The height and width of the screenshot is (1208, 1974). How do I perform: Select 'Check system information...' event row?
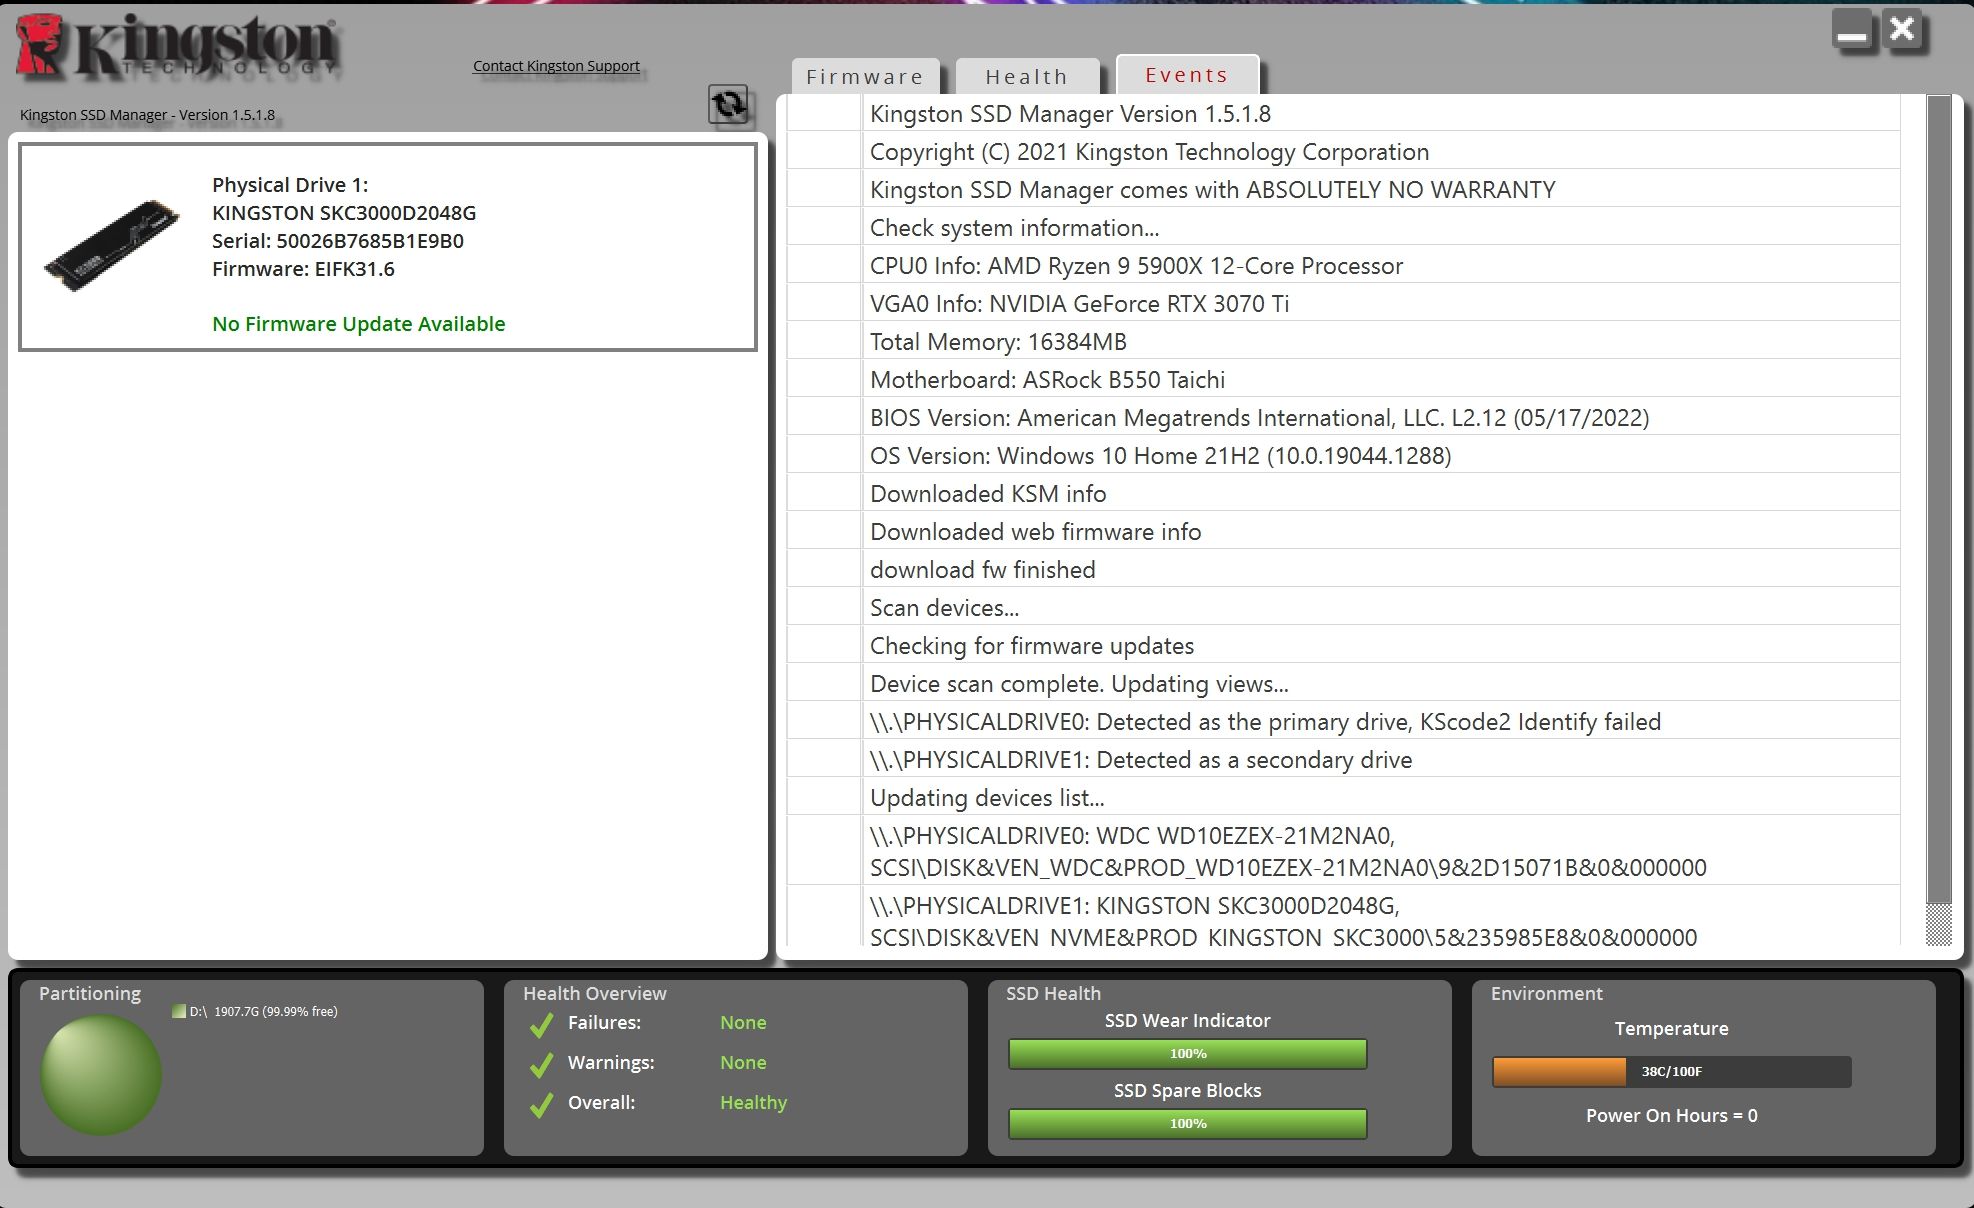(1343, 228)
